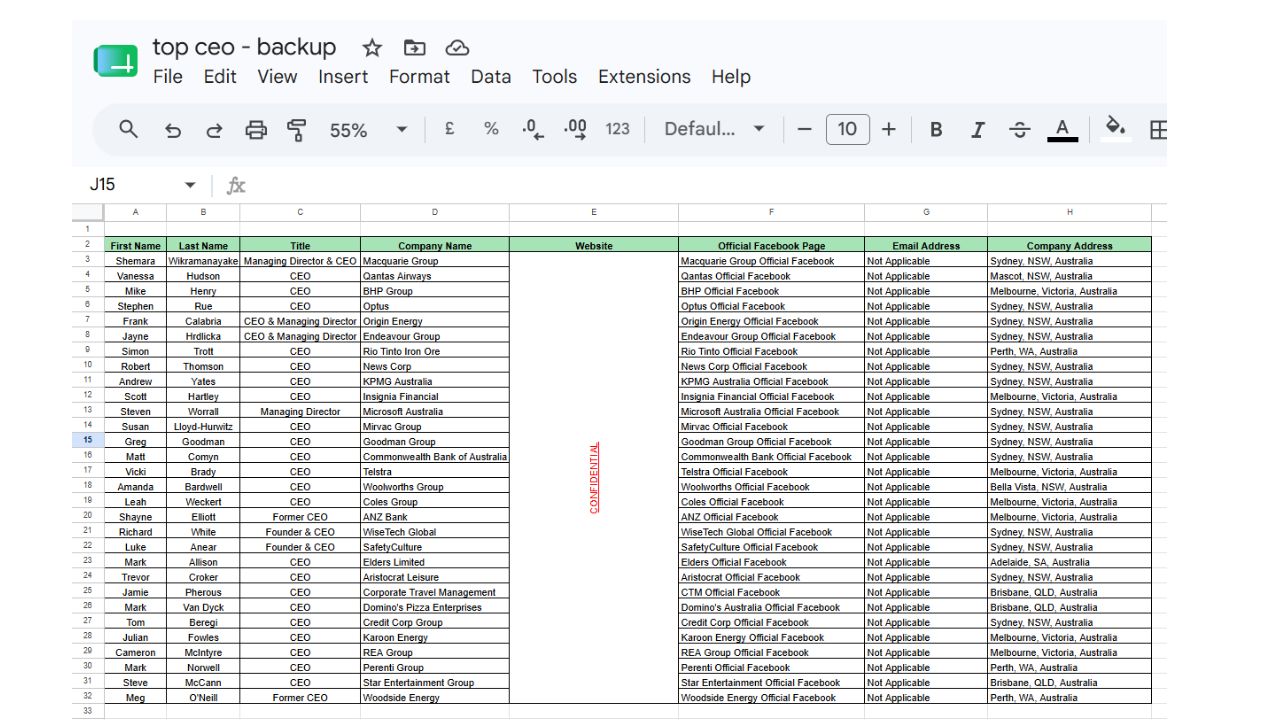Increase decimal places

click(x=575, y=129)
